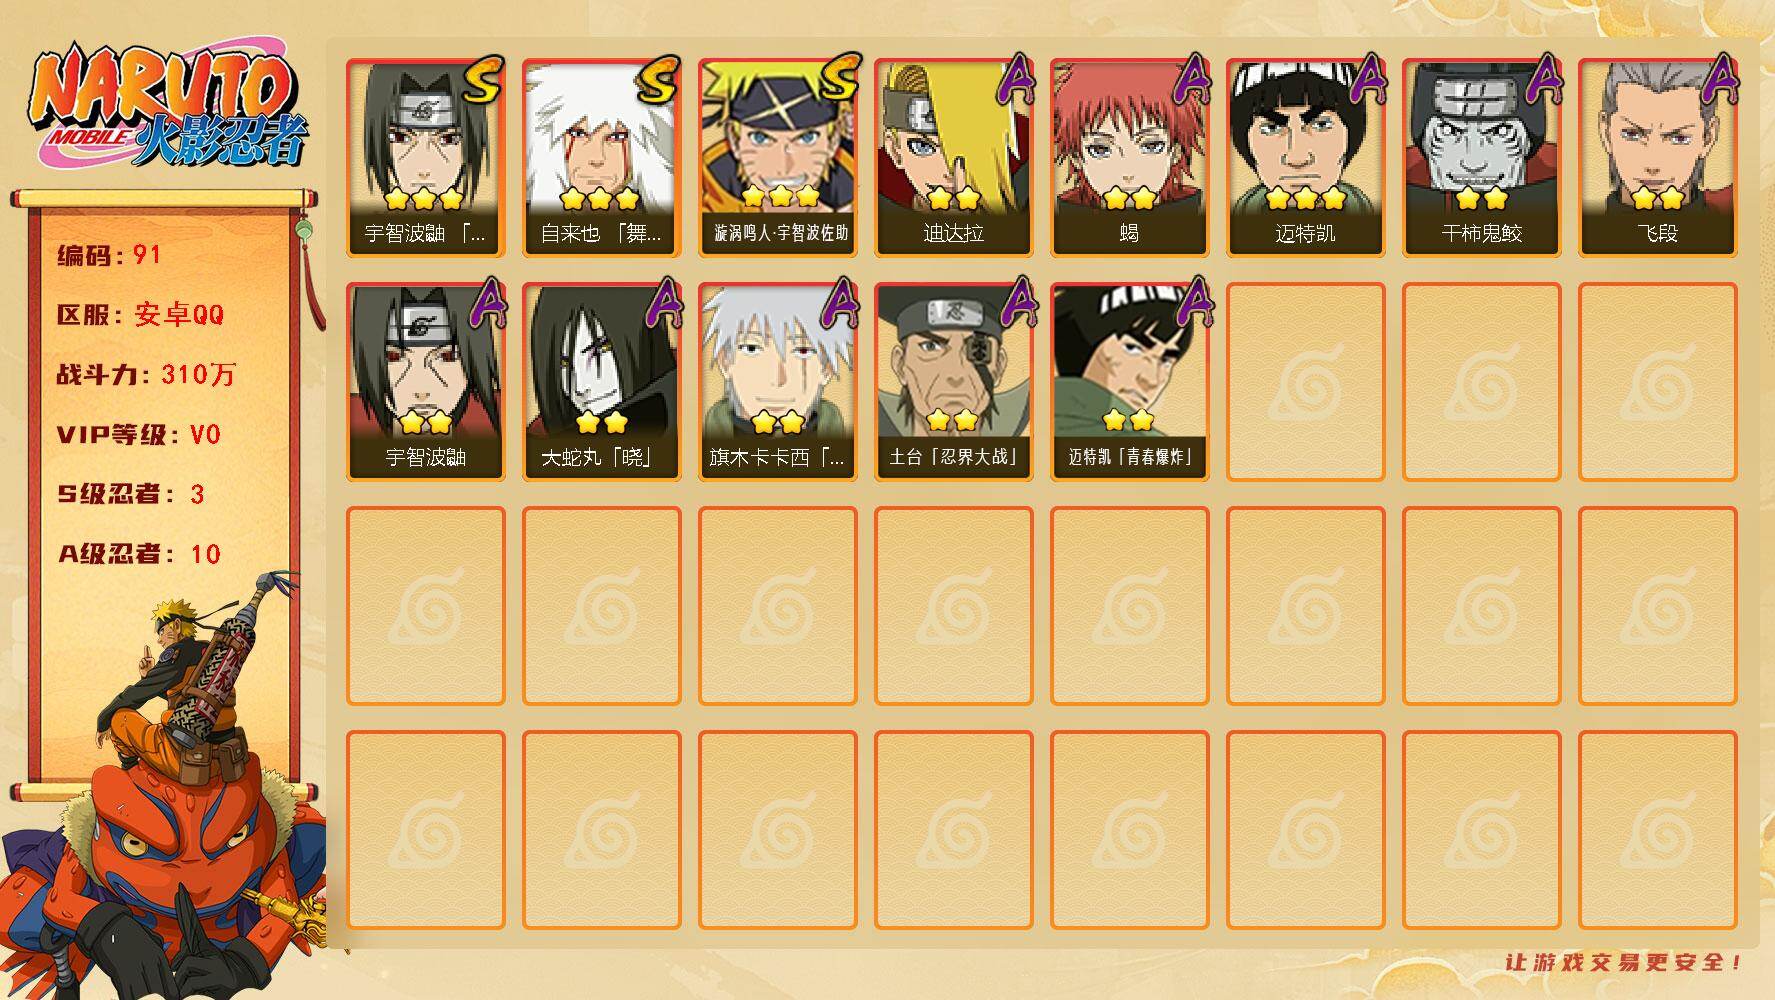Select the S-rank 自来也 Jiraiya card
The image size is (1775, 1000).
601,158
